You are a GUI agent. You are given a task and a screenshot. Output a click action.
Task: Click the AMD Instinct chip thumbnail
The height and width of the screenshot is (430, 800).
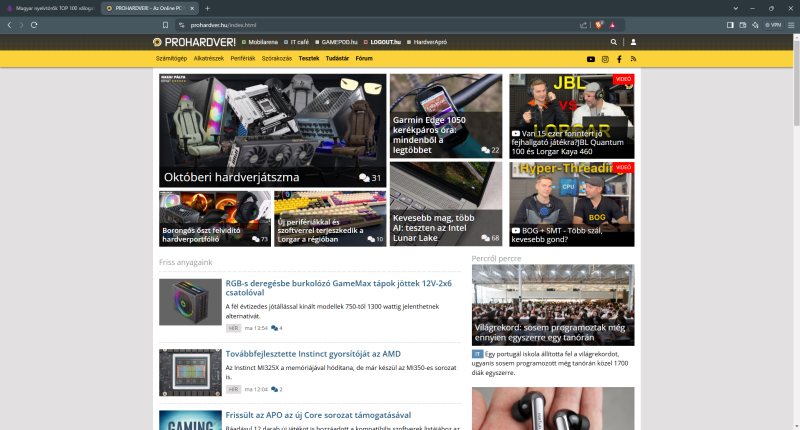point(190,373)
